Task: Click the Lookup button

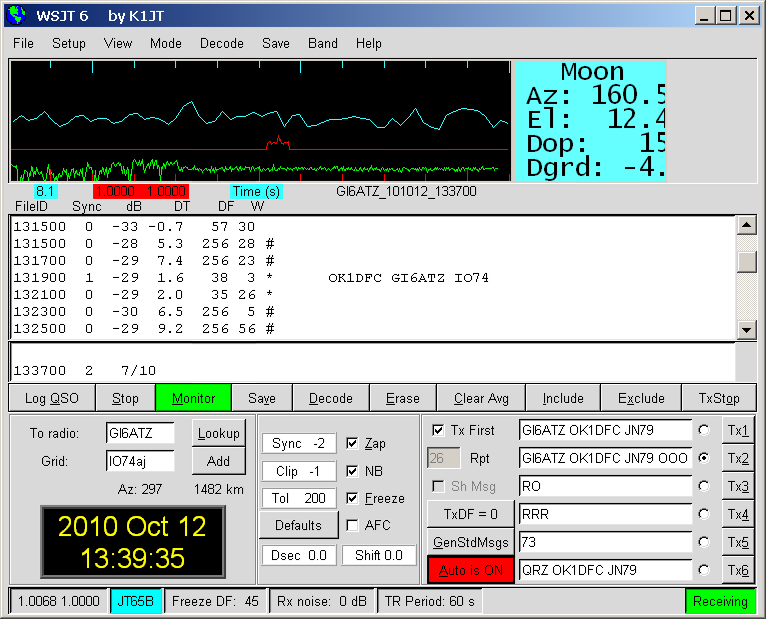Action: [218, 433]
